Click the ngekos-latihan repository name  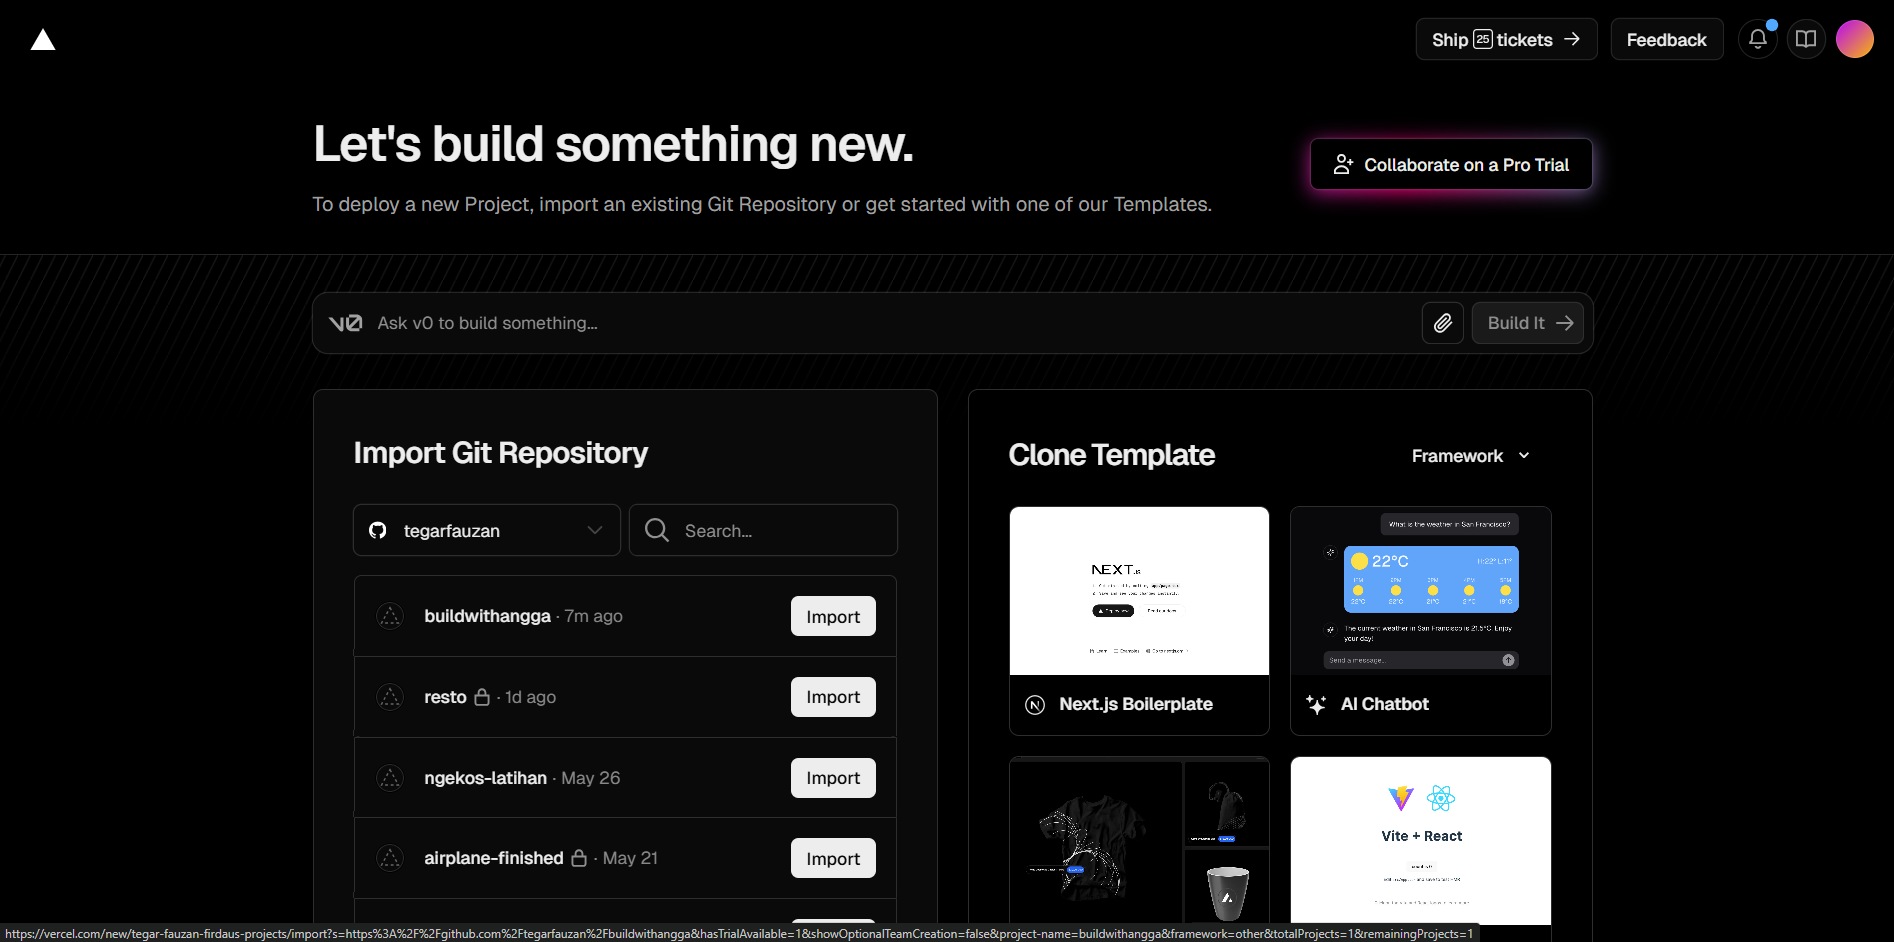485,778
